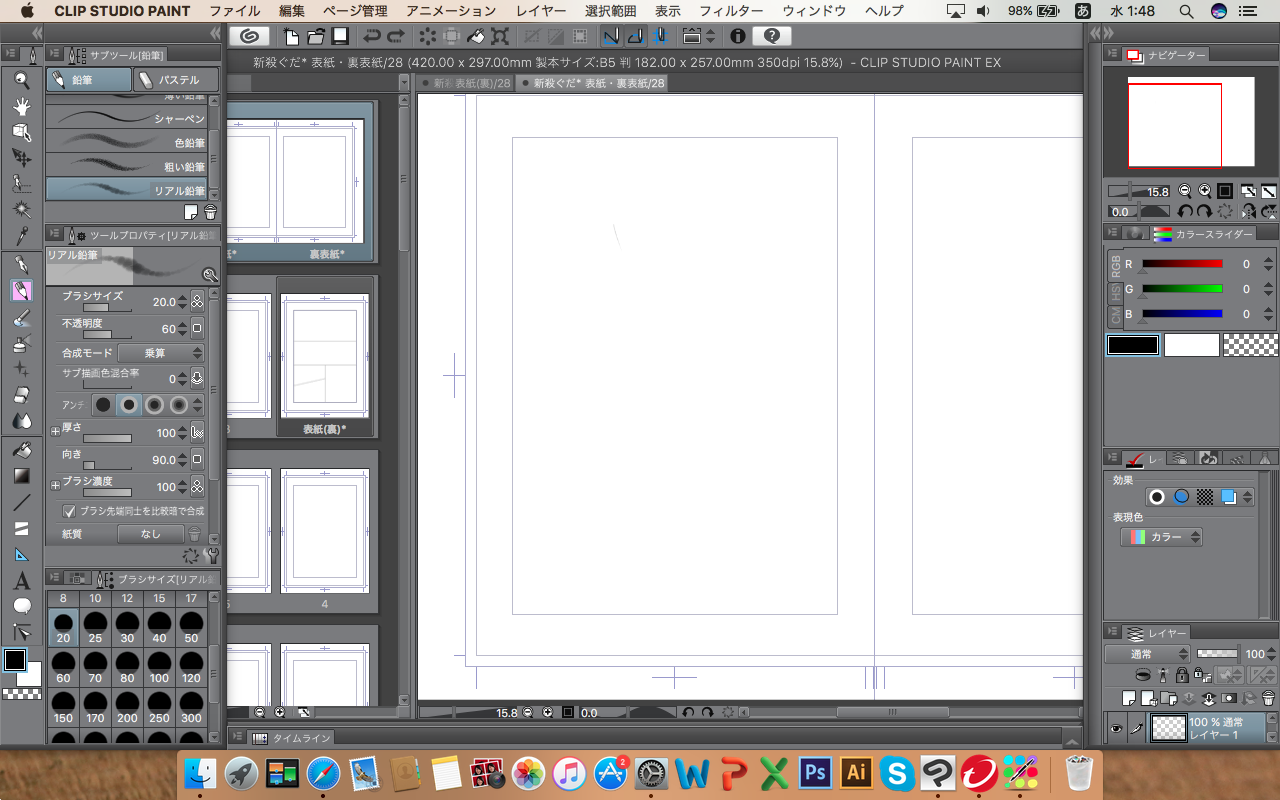This screenshot has width=1280, height=800.
Task: Click the red R color slider
Action: [x=1182, y=264]
